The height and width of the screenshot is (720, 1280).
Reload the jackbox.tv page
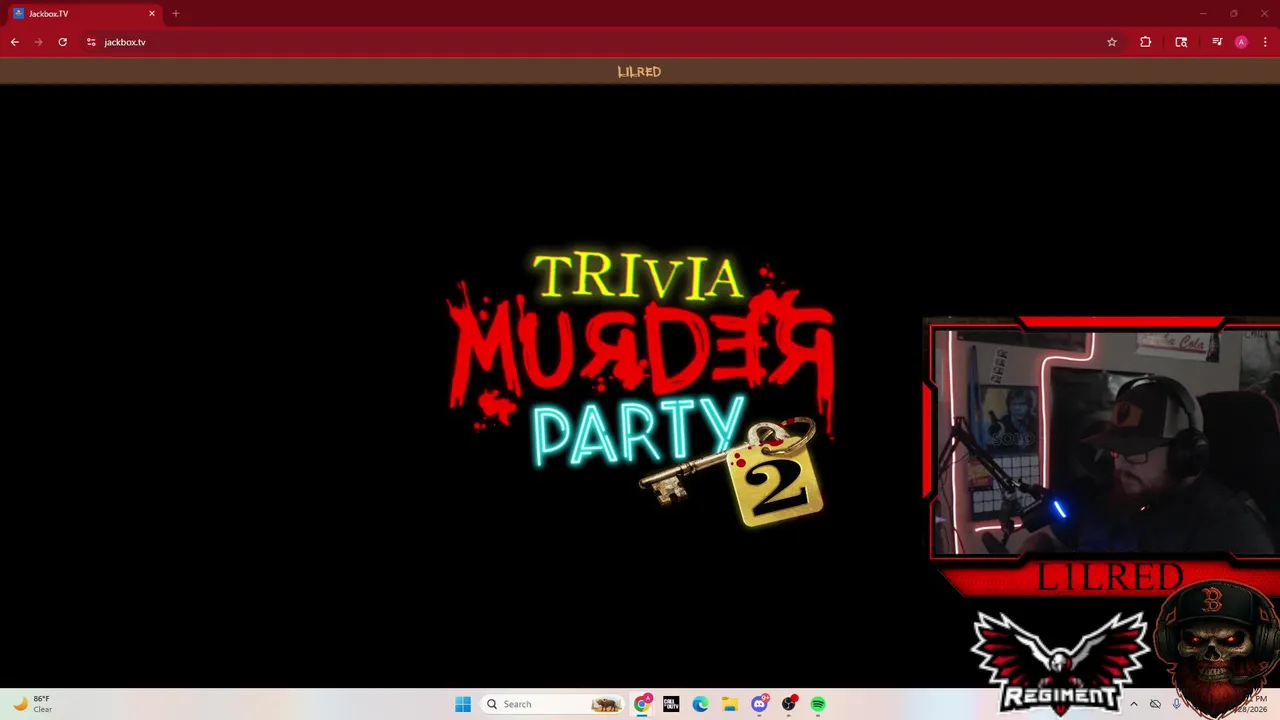pos(62,42)
